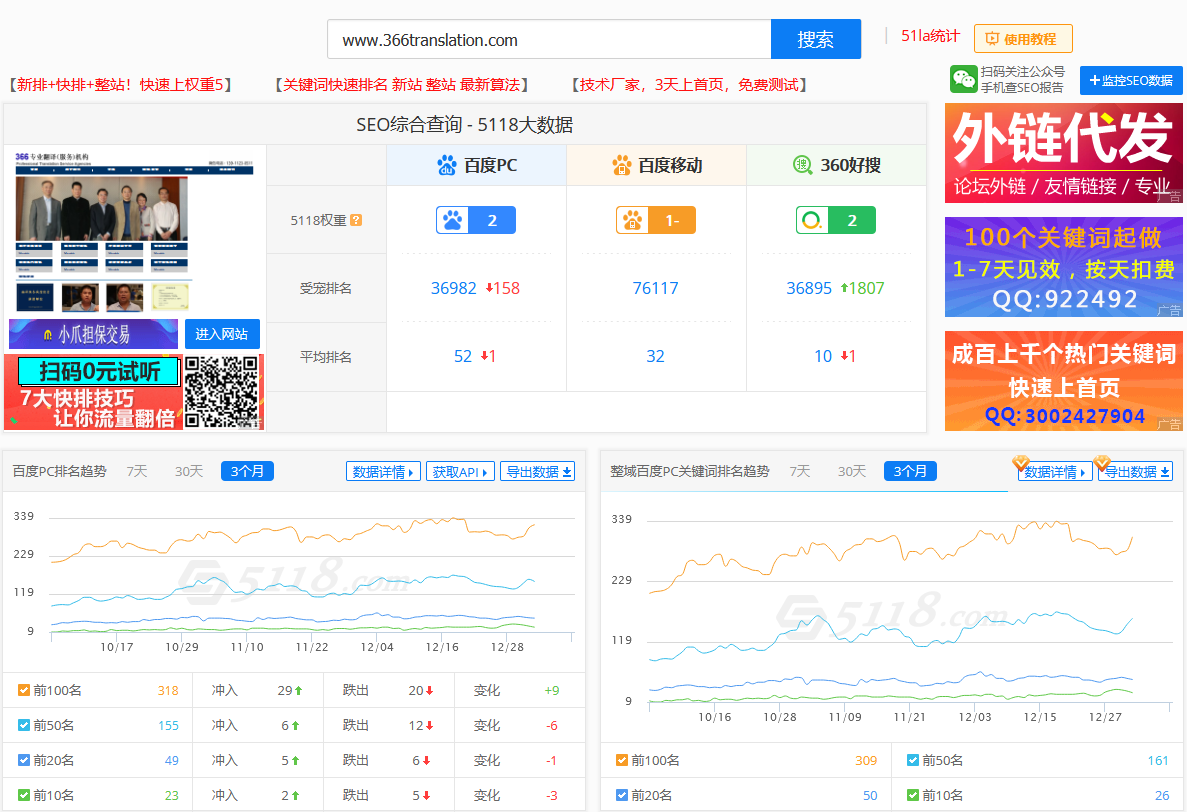
Task: Click the 前10名 count 23
Action: point(172,795)
